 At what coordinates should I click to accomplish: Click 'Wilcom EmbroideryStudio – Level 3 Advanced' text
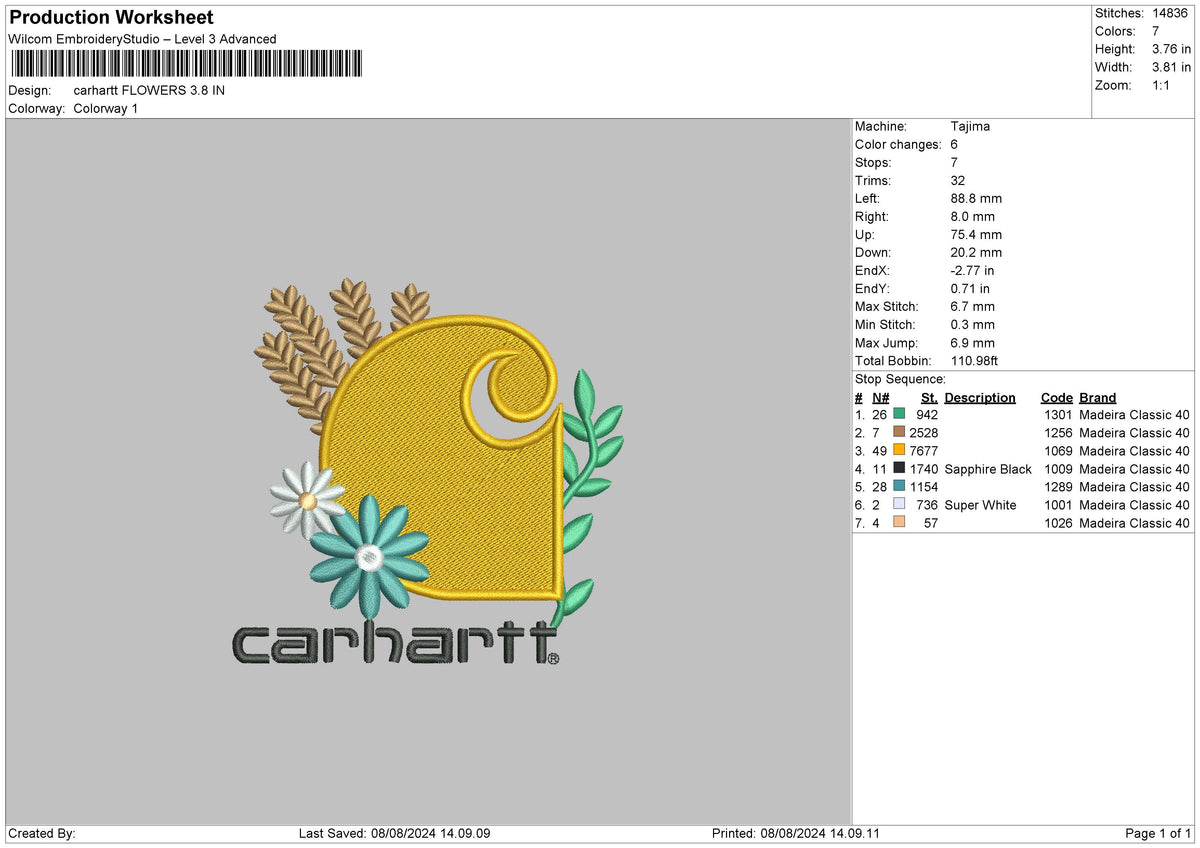(x=142, y=39)
